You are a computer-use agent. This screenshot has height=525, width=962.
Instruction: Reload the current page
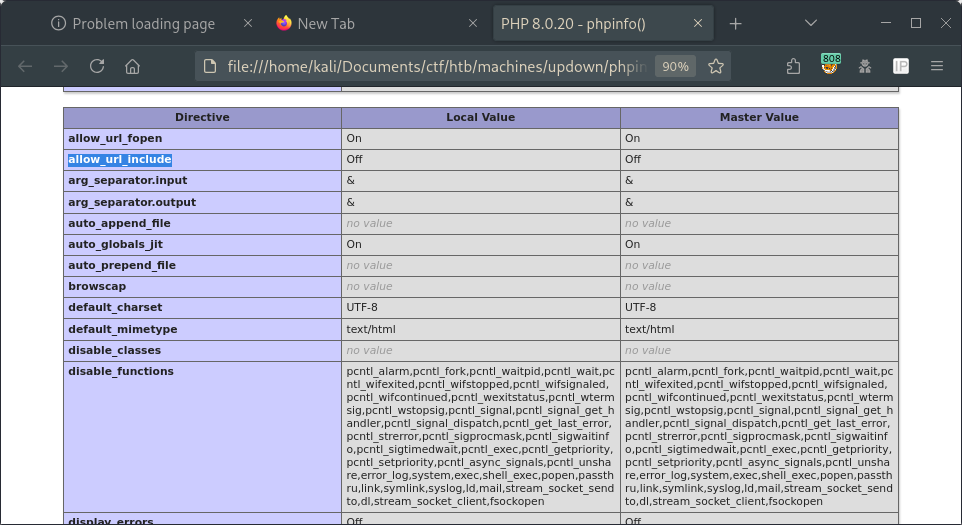click(x=97, y=66)
